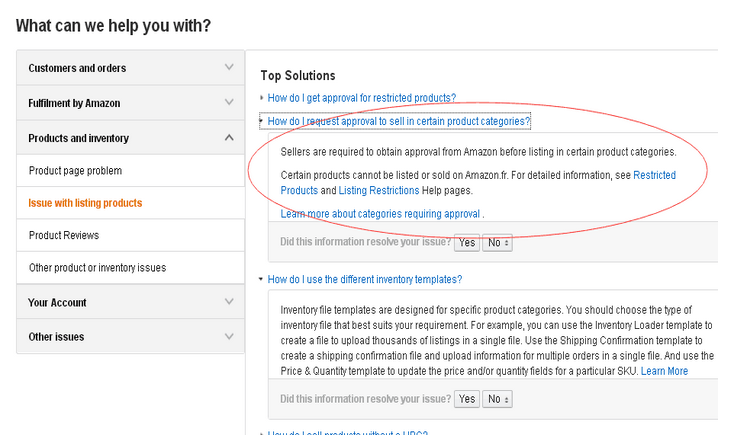This screenshot has height=444, width=750.
Task: Click Yes for the inventory templates answer
Action: point(467,399)
